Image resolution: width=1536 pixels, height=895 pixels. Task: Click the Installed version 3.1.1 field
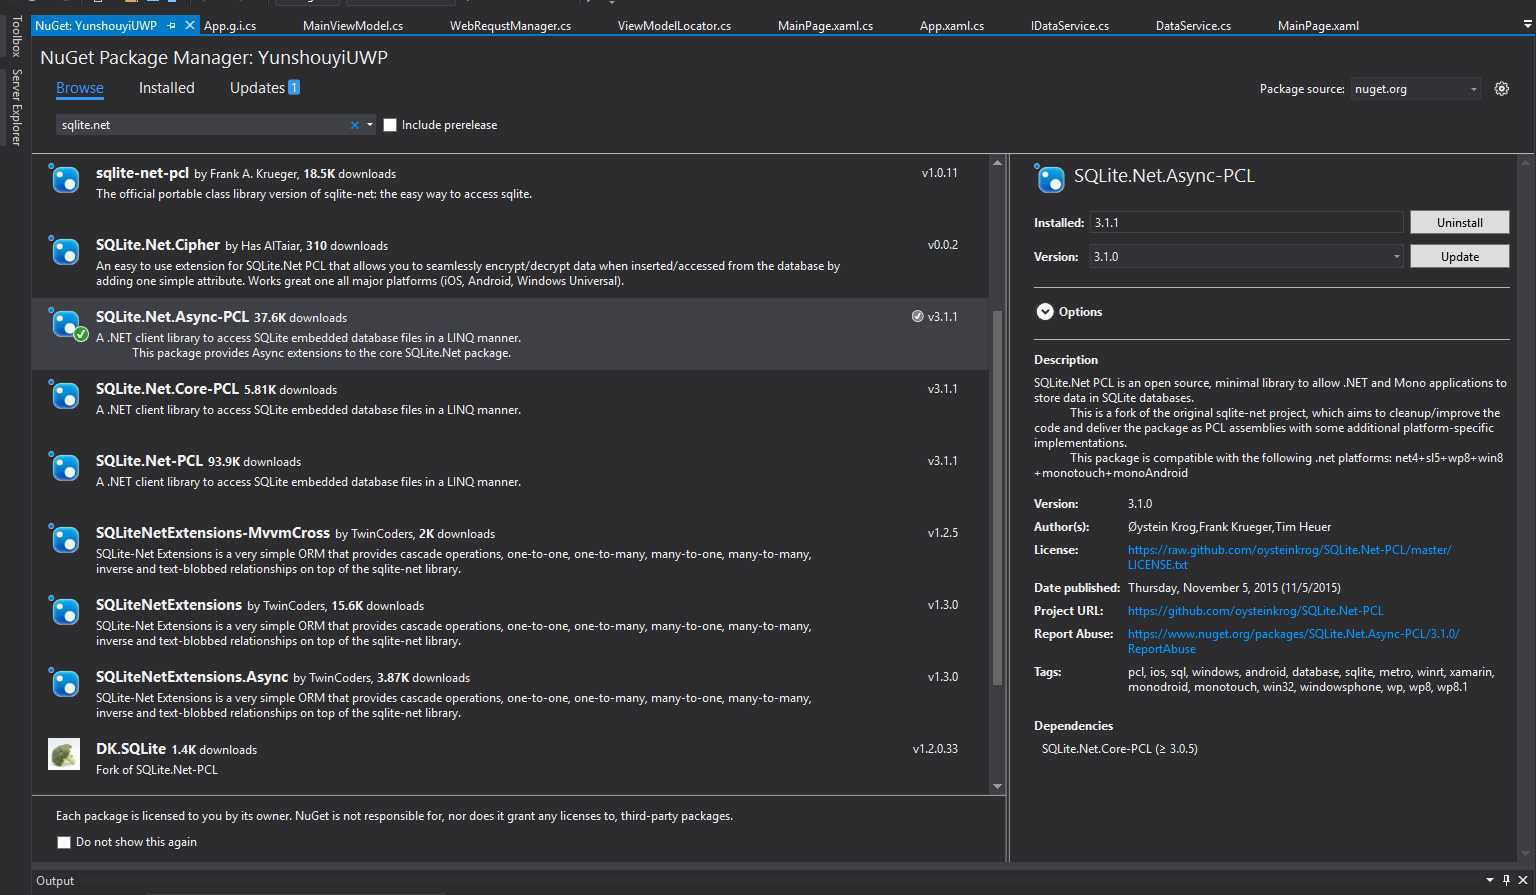(1247, 223)
